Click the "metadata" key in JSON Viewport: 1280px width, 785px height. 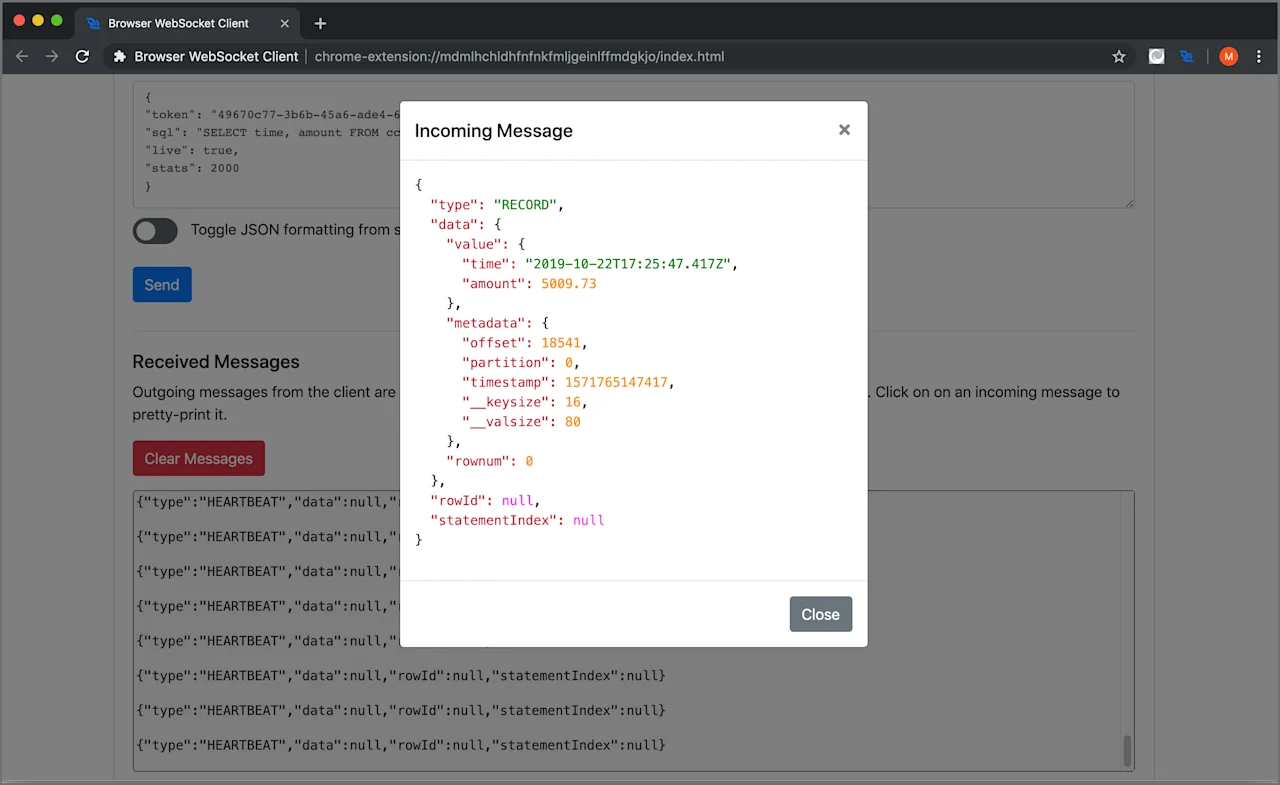click(x=485, y=323)
